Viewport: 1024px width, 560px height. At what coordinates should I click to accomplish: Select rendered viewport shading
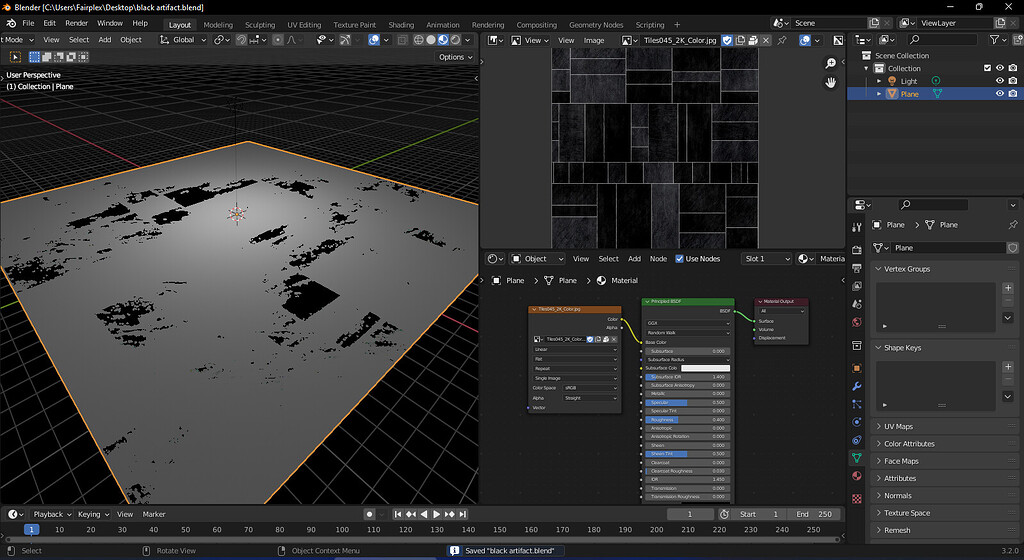(x=456, y=40)
